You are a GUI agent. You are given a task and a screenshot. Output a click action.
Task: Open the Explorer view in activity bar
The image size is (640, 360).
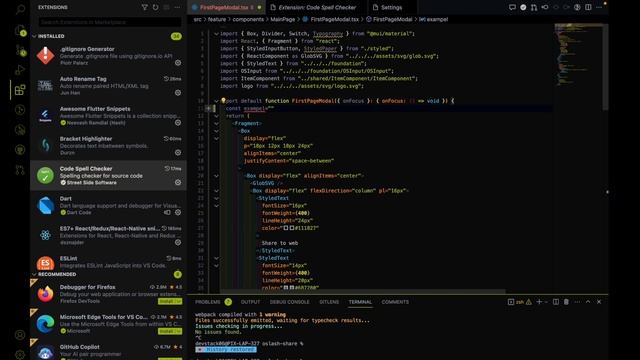tap(20, 31)
